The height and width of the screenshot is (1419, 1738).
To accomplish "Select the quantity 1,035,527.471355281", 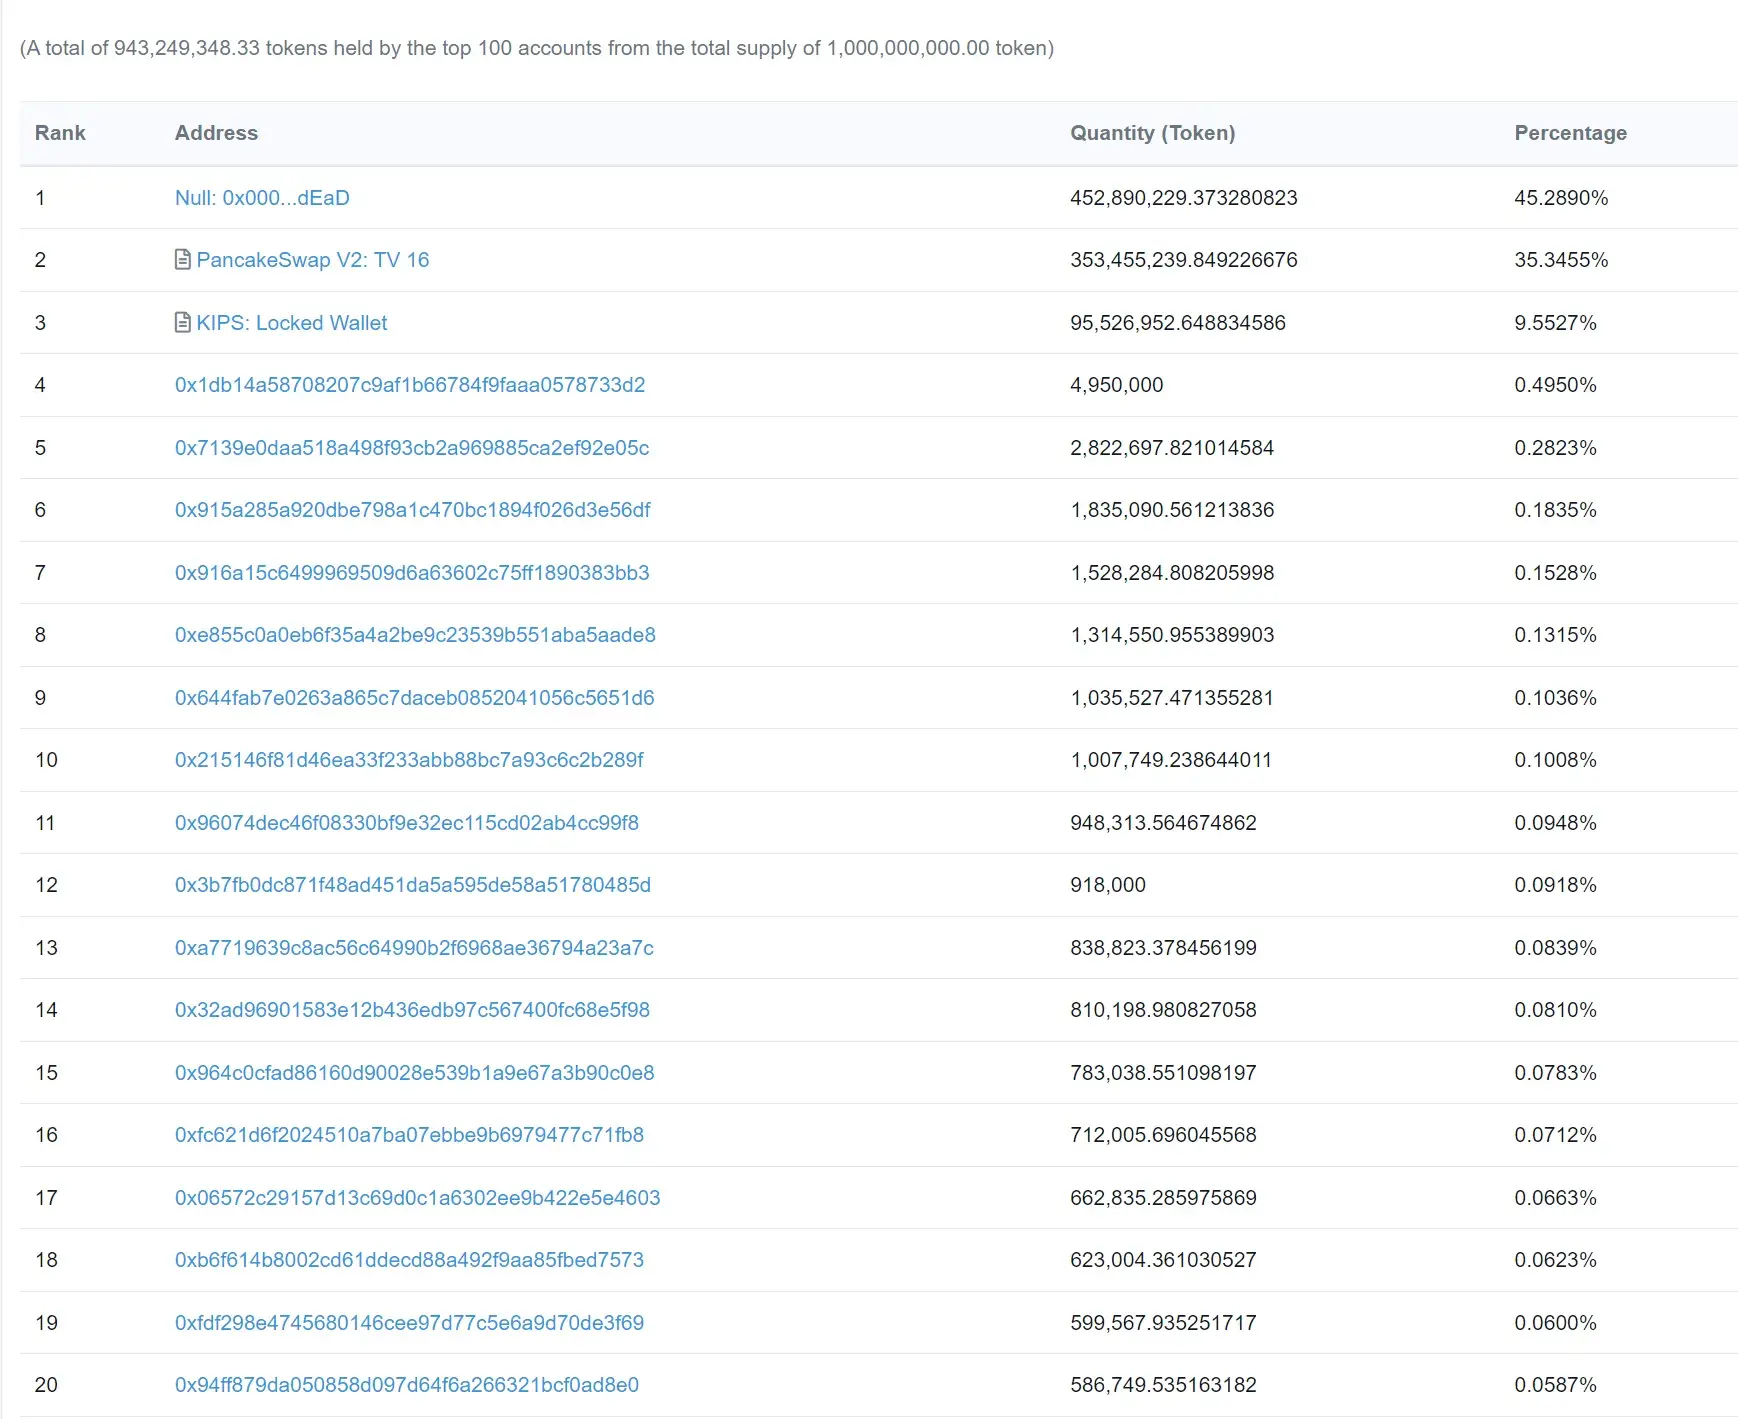I will tap(1172, 698).
